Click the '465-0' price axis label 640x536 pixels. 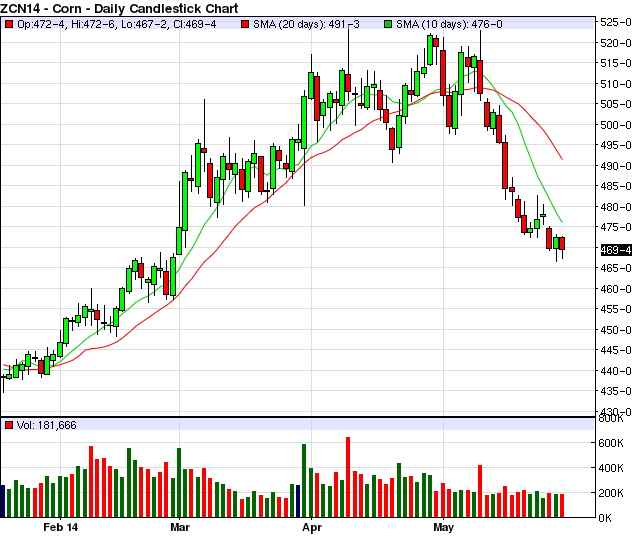(x=616, y=268)
